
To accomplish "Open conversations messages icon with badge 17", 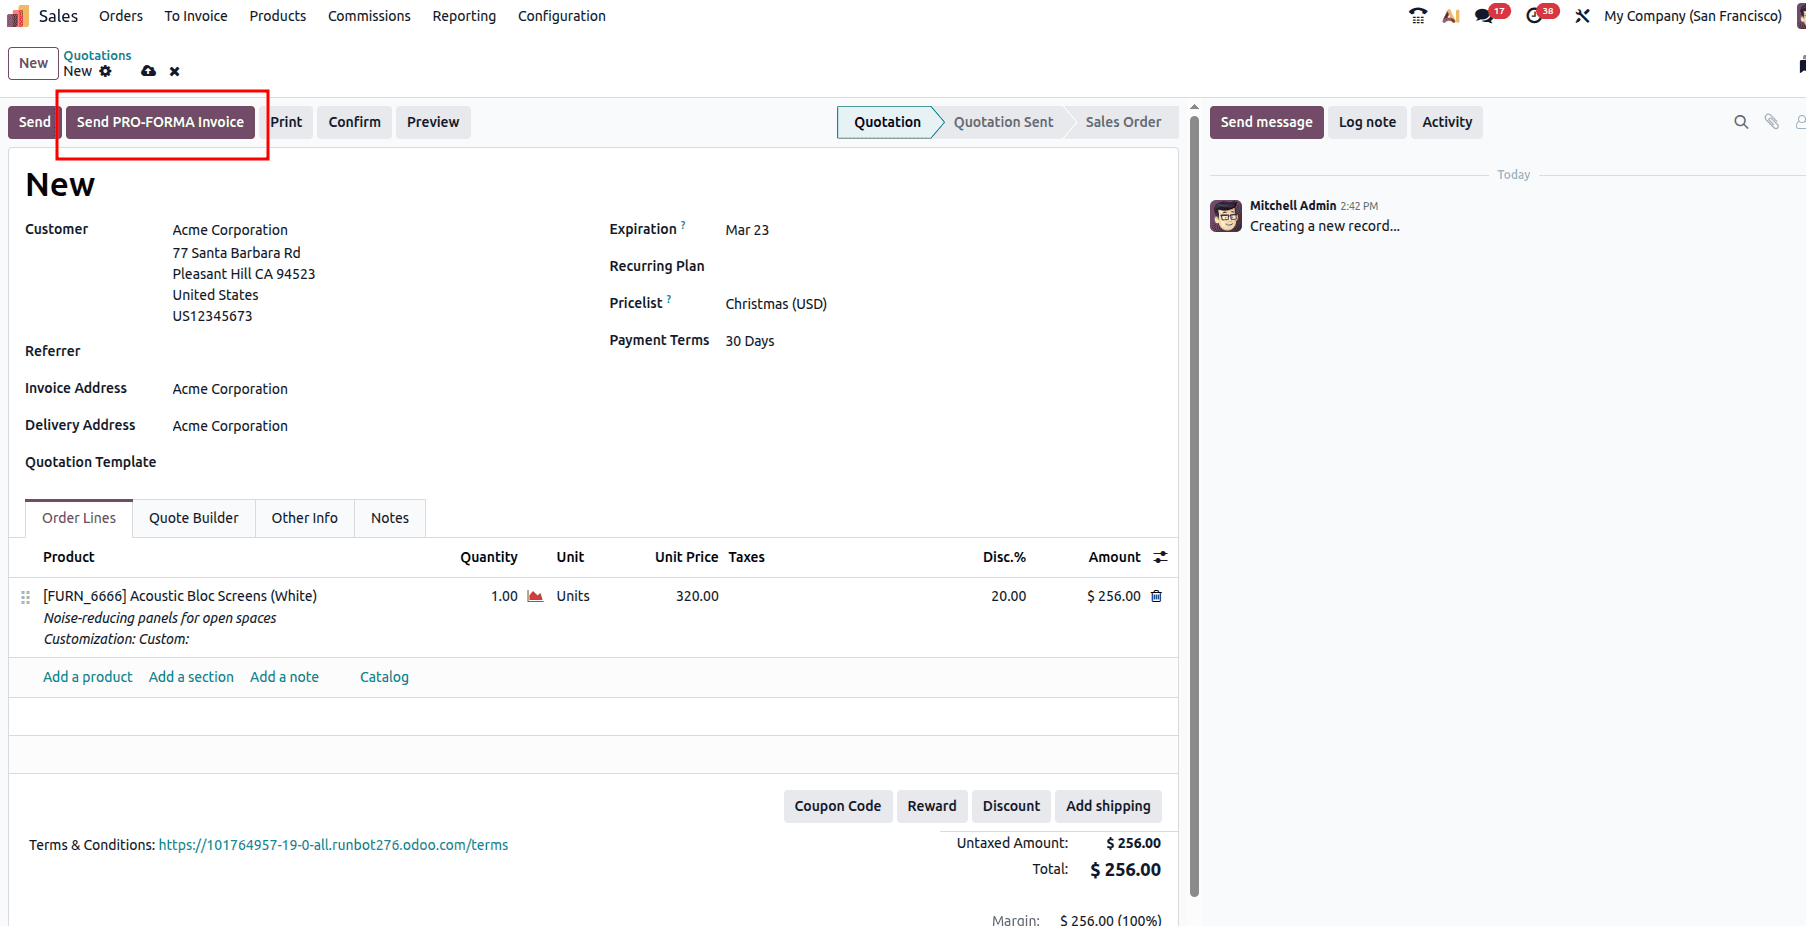I will tap(1485, 16).
